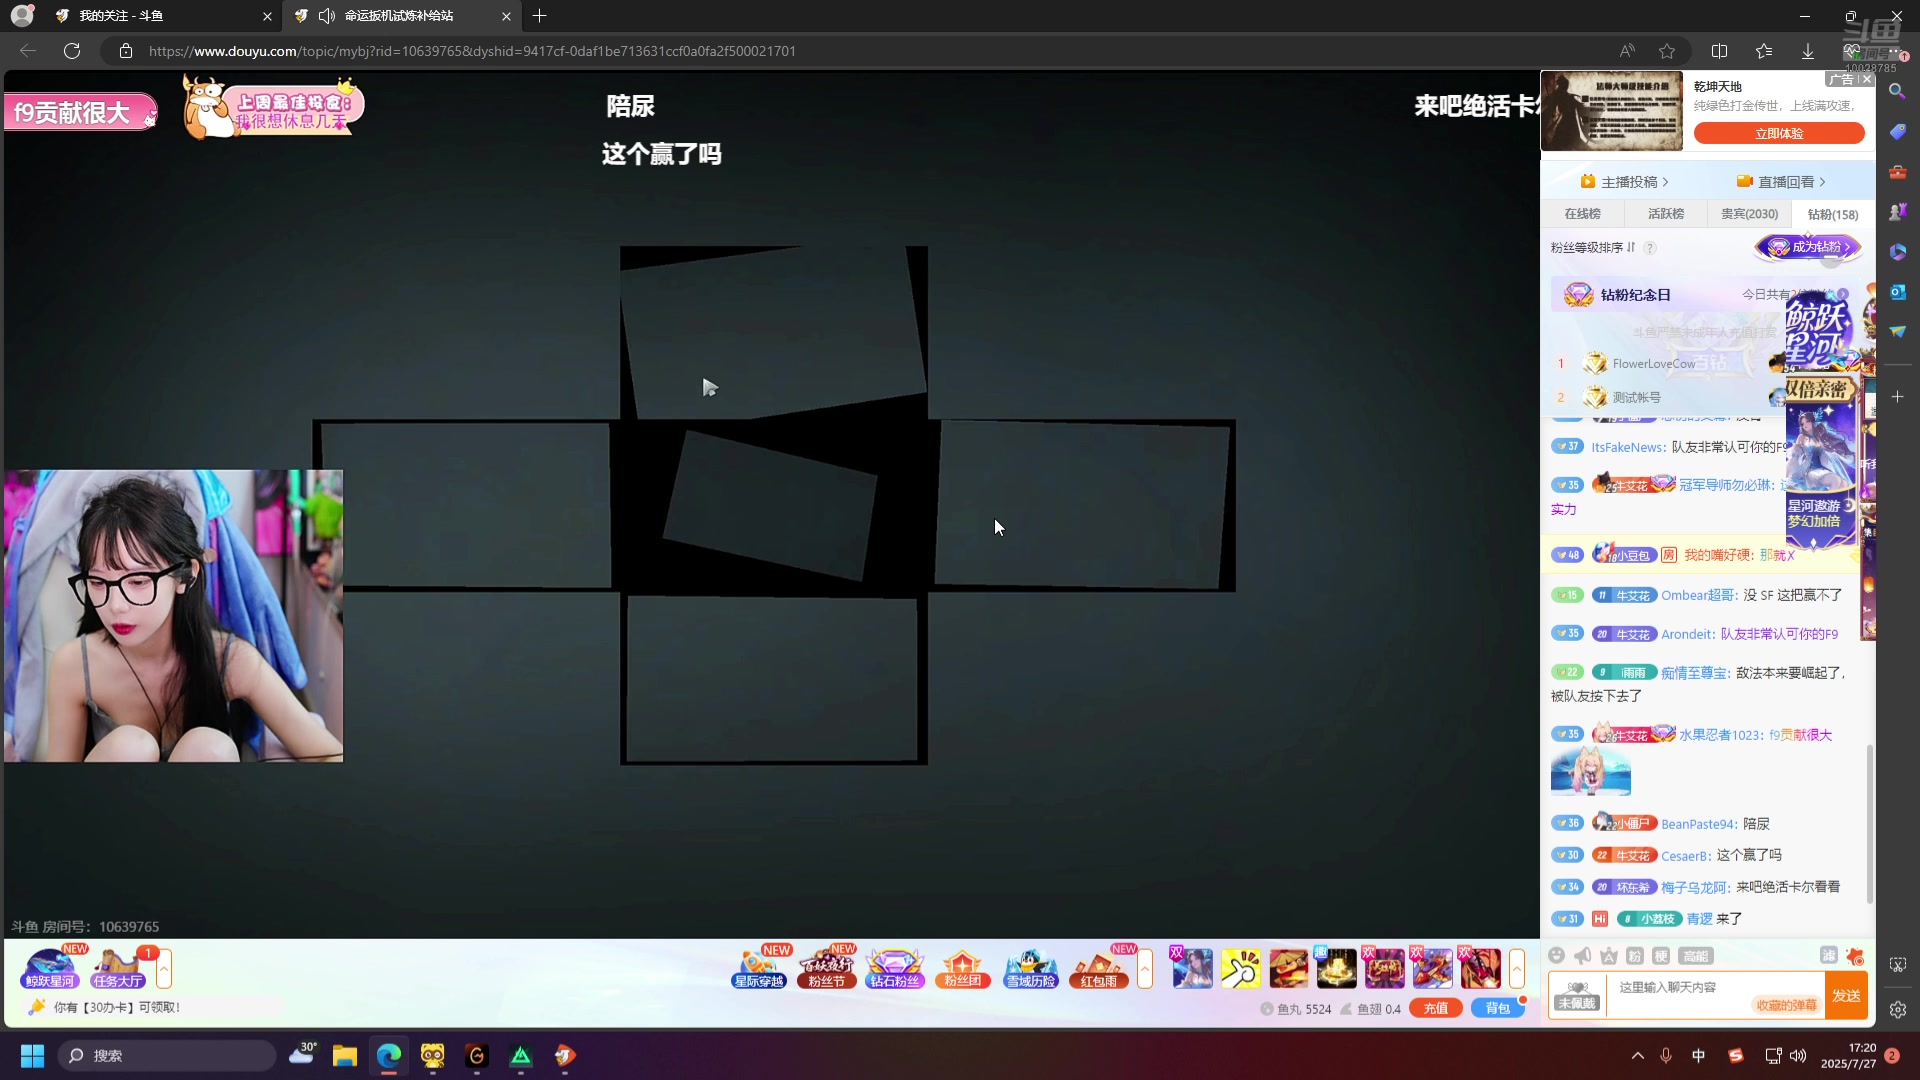Image resolution: width=1920 pixels, height=1080 pixels.
Task: Click the red star effects icon
Action: point(1856,956)
